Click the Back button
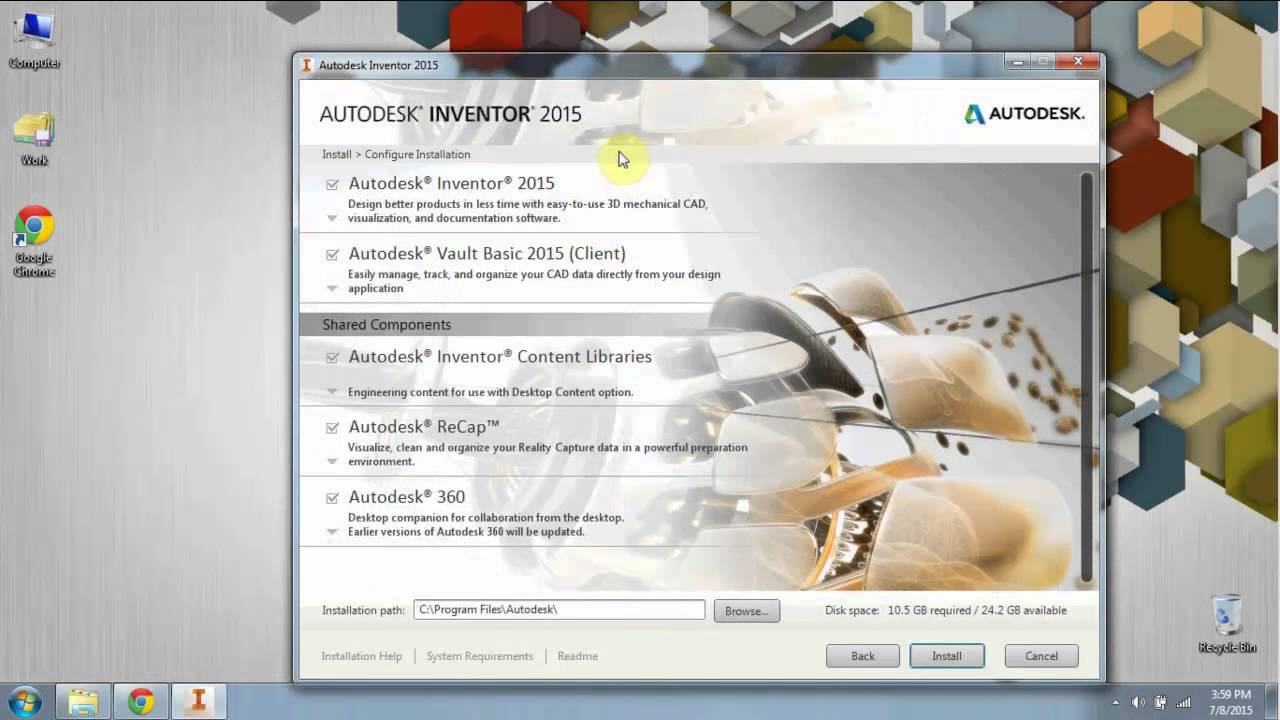Viewport: 1280px width, 720px height. point(863,656)
